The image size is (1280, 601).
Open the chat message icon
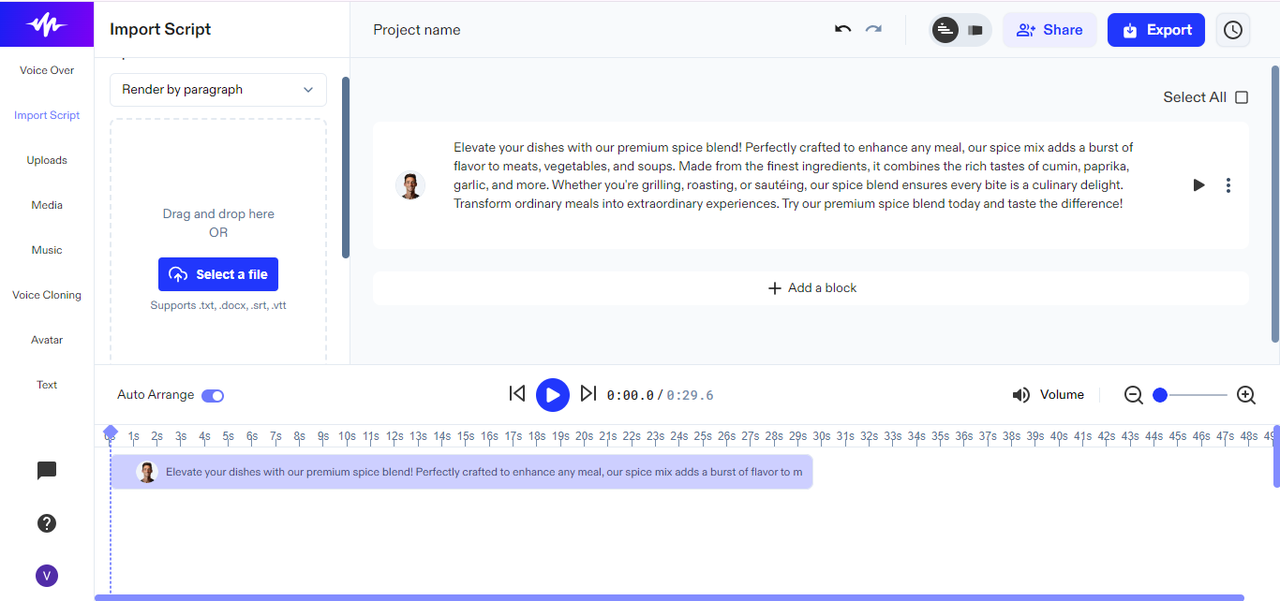46,471
